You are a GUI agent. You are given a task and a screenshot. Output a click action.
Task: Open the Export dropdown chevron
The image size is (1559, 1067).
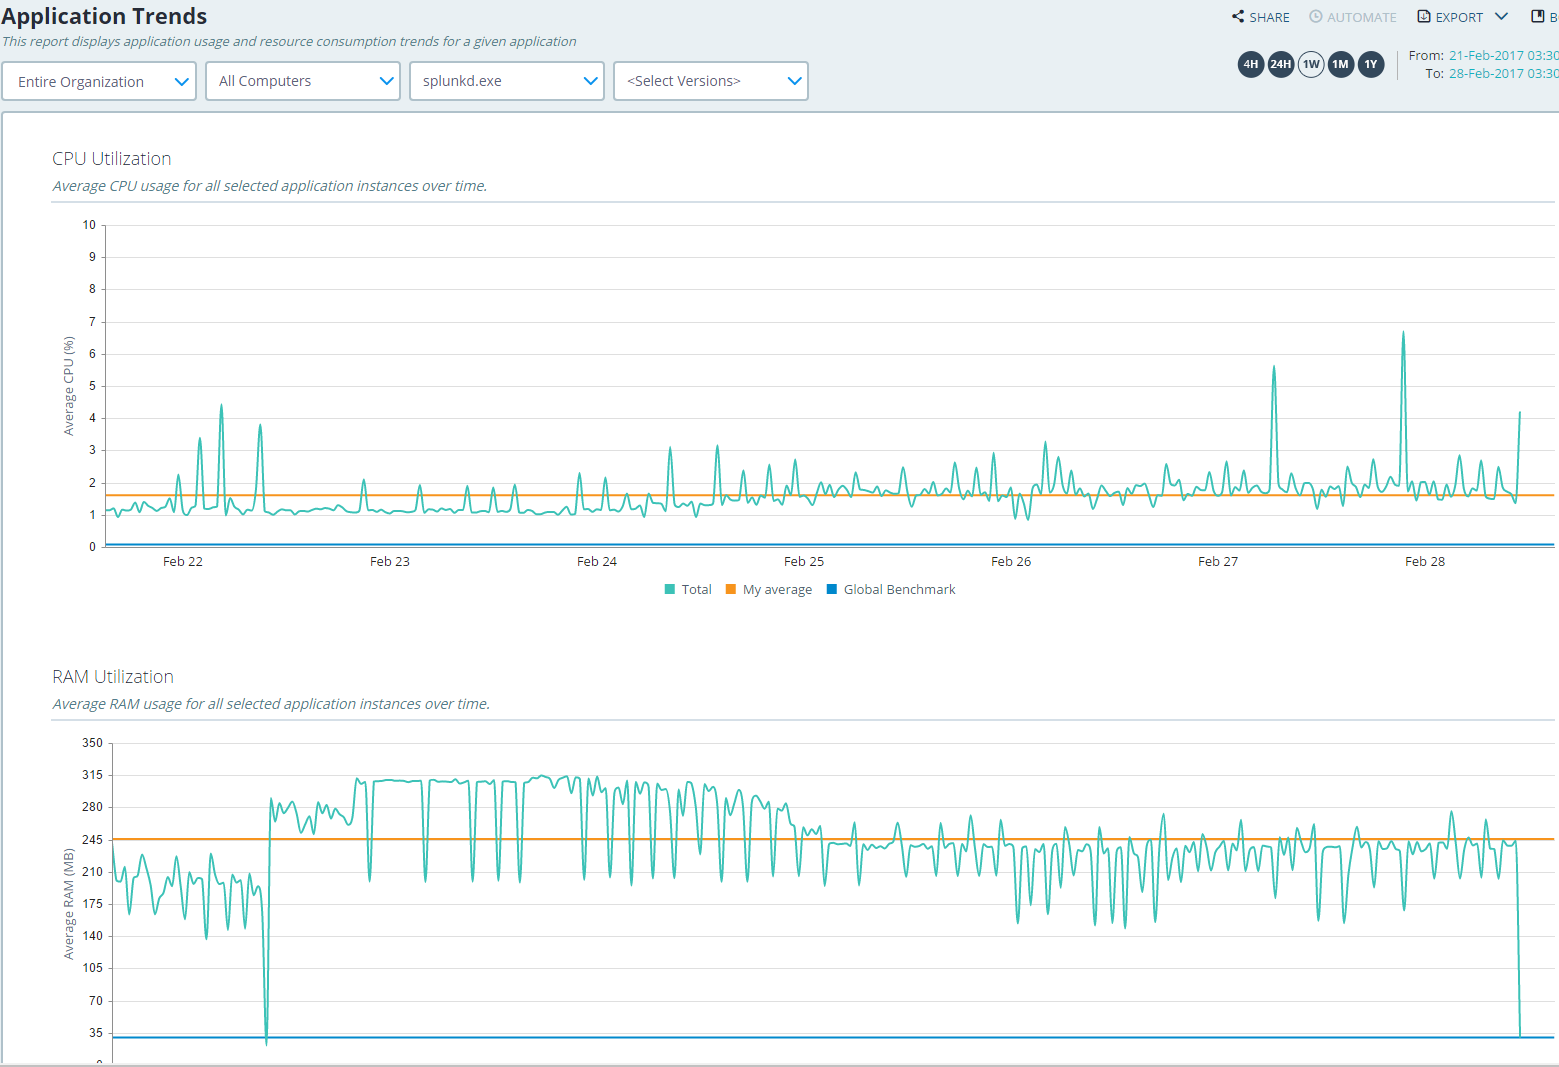(1501, 16)
